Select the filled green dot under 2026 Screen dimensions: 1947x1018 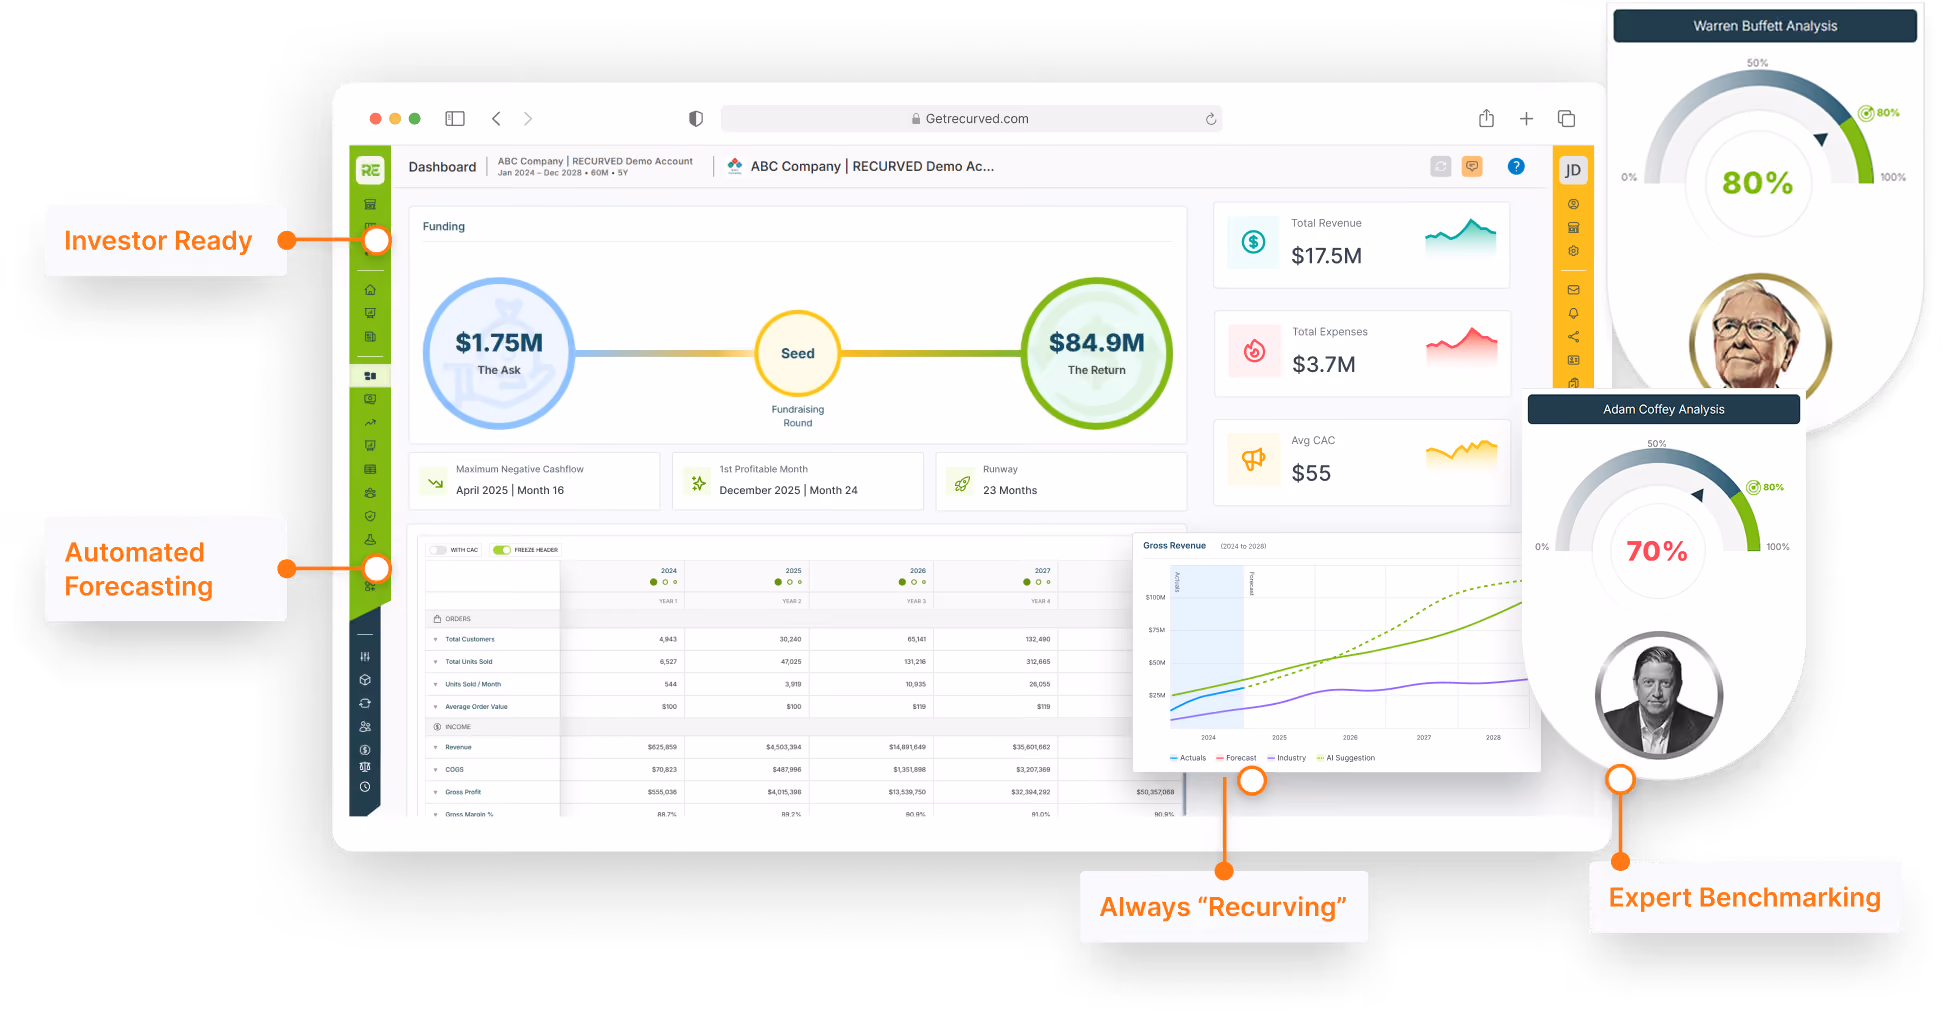point(902,582)
